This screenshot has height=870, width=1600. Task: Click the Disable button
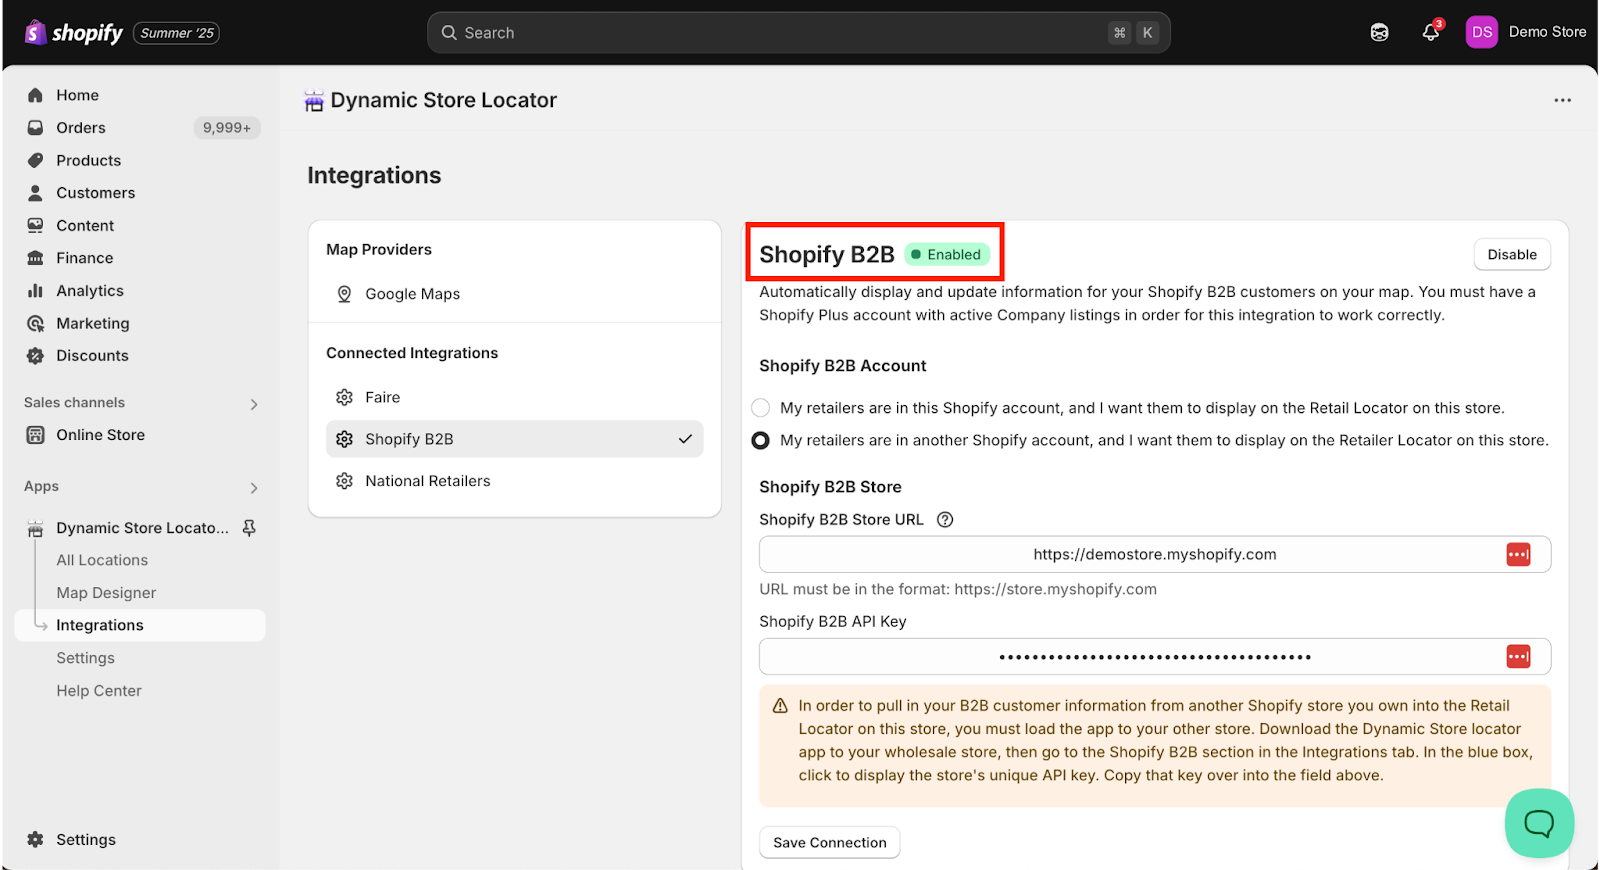pyautogui.click(x=1511, y=254)
